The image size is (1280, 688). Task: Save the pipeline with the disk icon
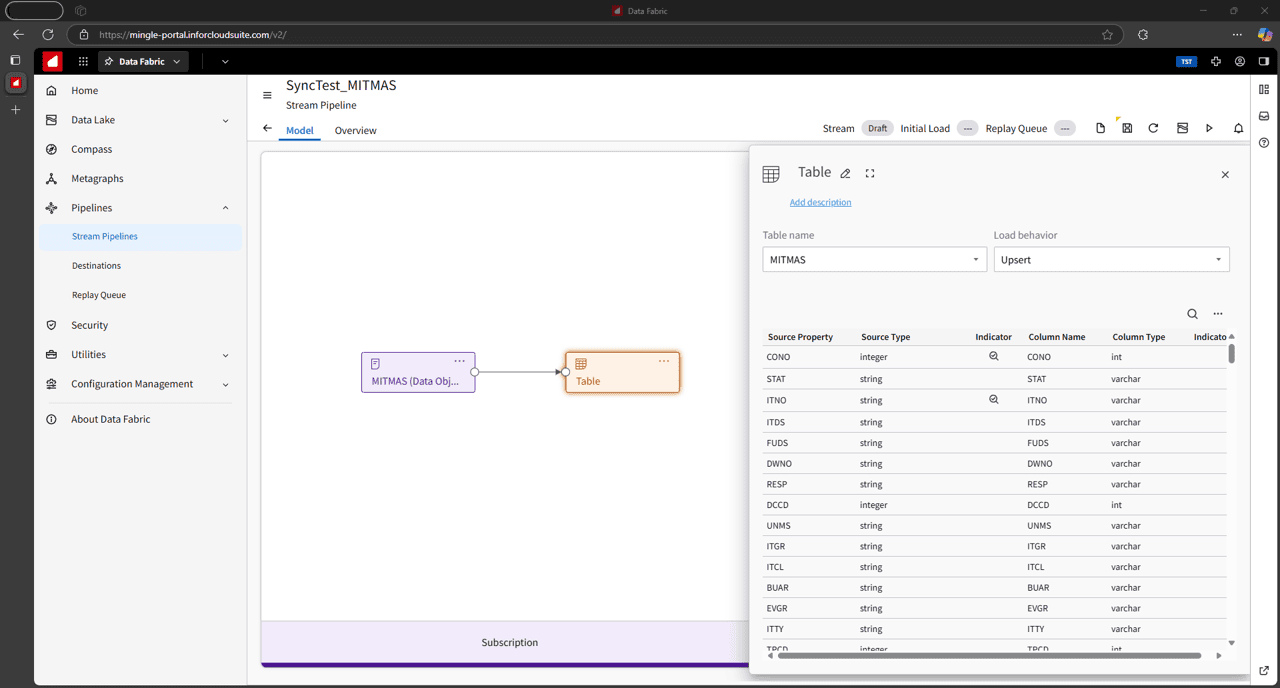point(1127,128)
